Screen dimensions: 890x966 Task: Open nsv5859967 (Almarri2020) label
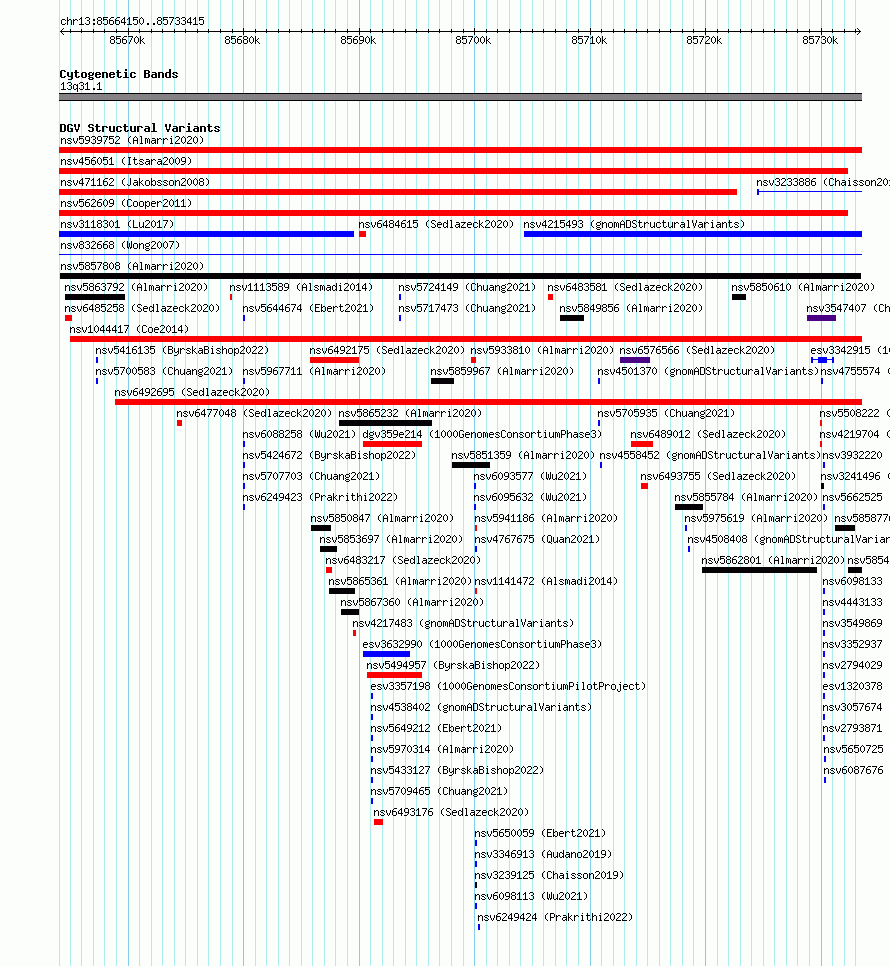(x=502, y=371)
